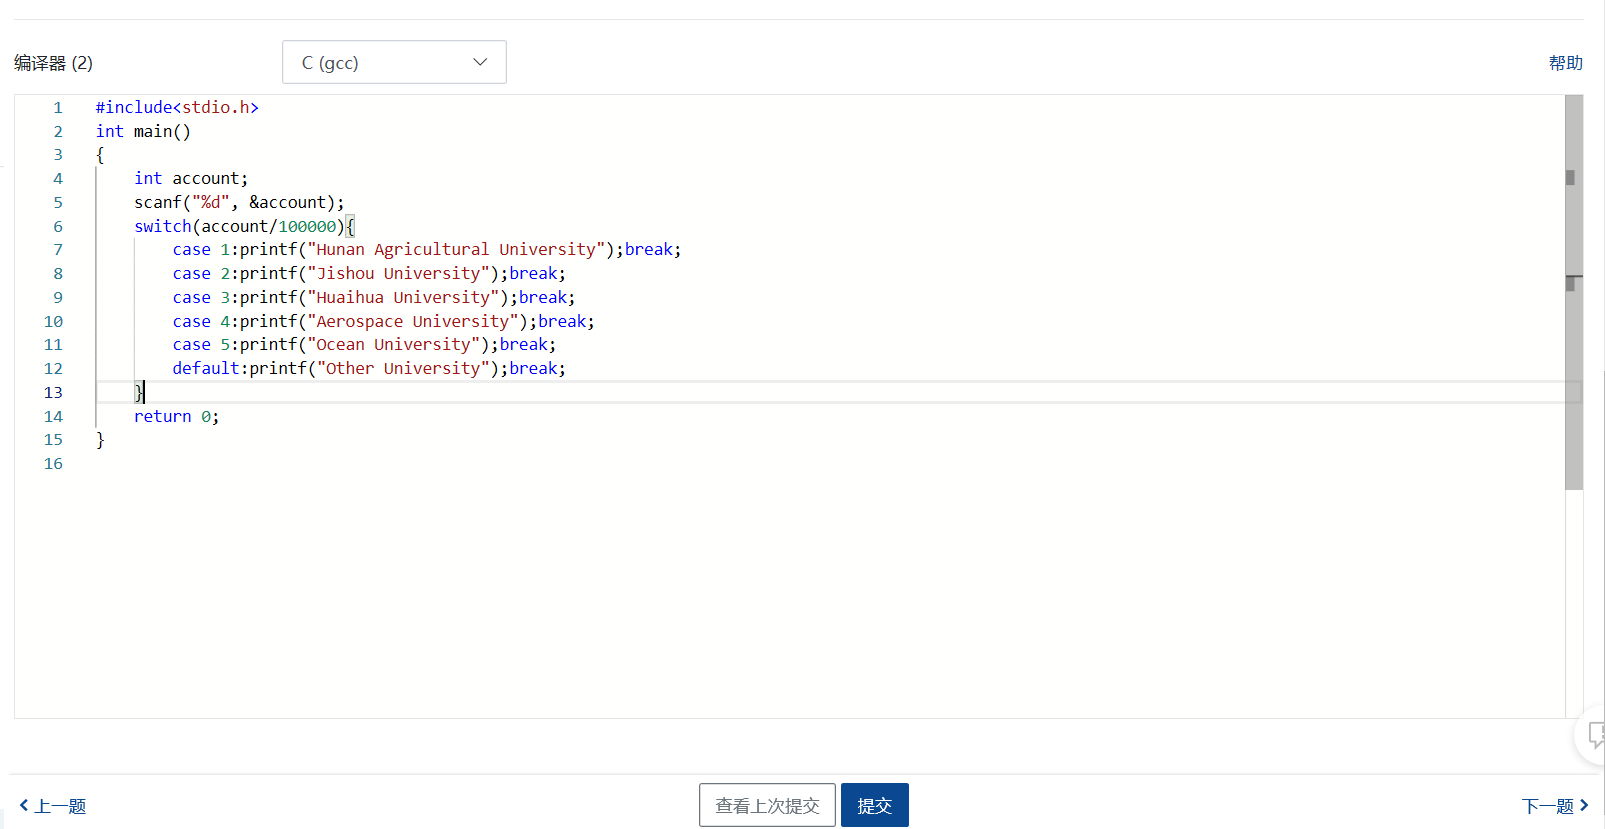This screenshot has height=829, width=1605.
Task: Place cursor on the #include<stdio.h> line
Action: (177, 107)
